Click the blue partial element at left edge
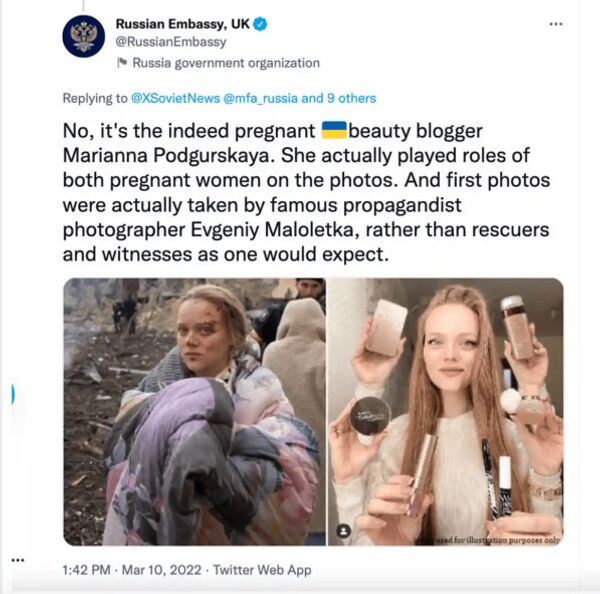This screenshot has width=600, height=594. [x=13, y=395]
